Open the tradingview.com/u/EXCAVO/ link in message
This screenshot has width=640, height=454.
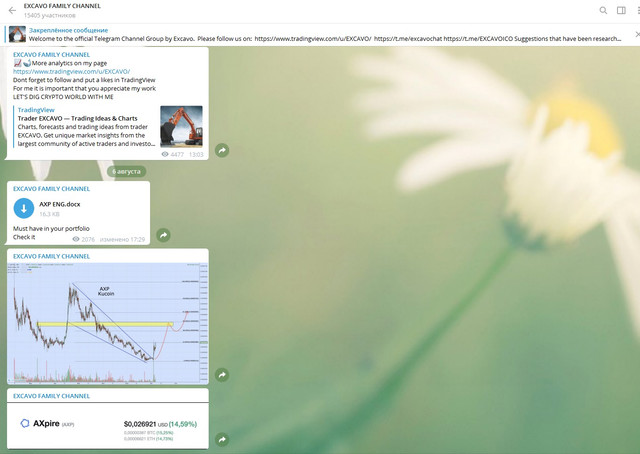pyautogui.click(x=71, y=71)
